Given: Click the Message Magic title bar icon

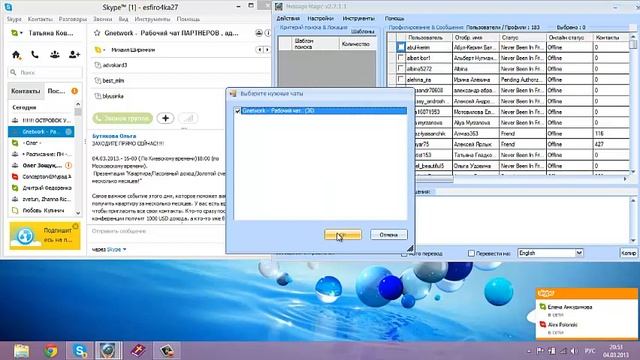Looking at the screenshot, I should point(279,7).
